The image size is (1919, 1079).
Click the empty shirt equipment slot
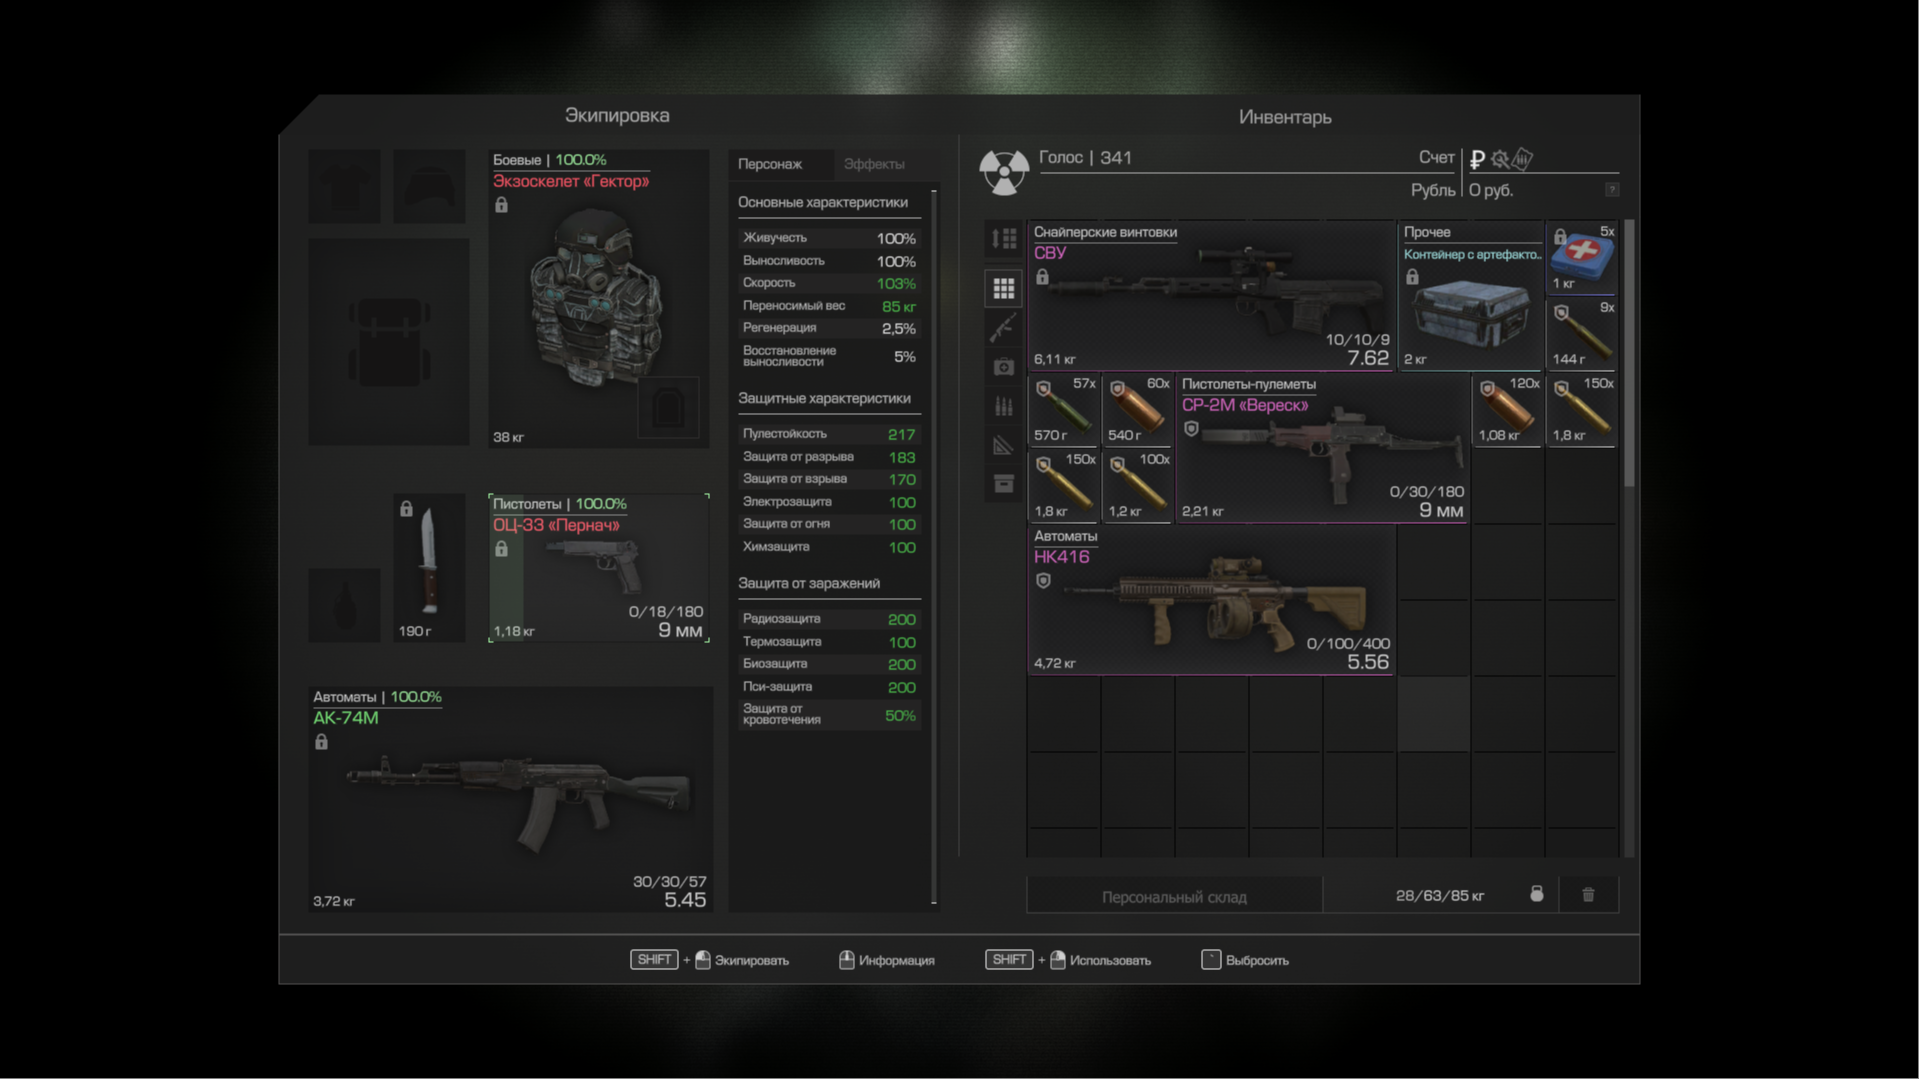pyautogui.click(x=344, y=187)
